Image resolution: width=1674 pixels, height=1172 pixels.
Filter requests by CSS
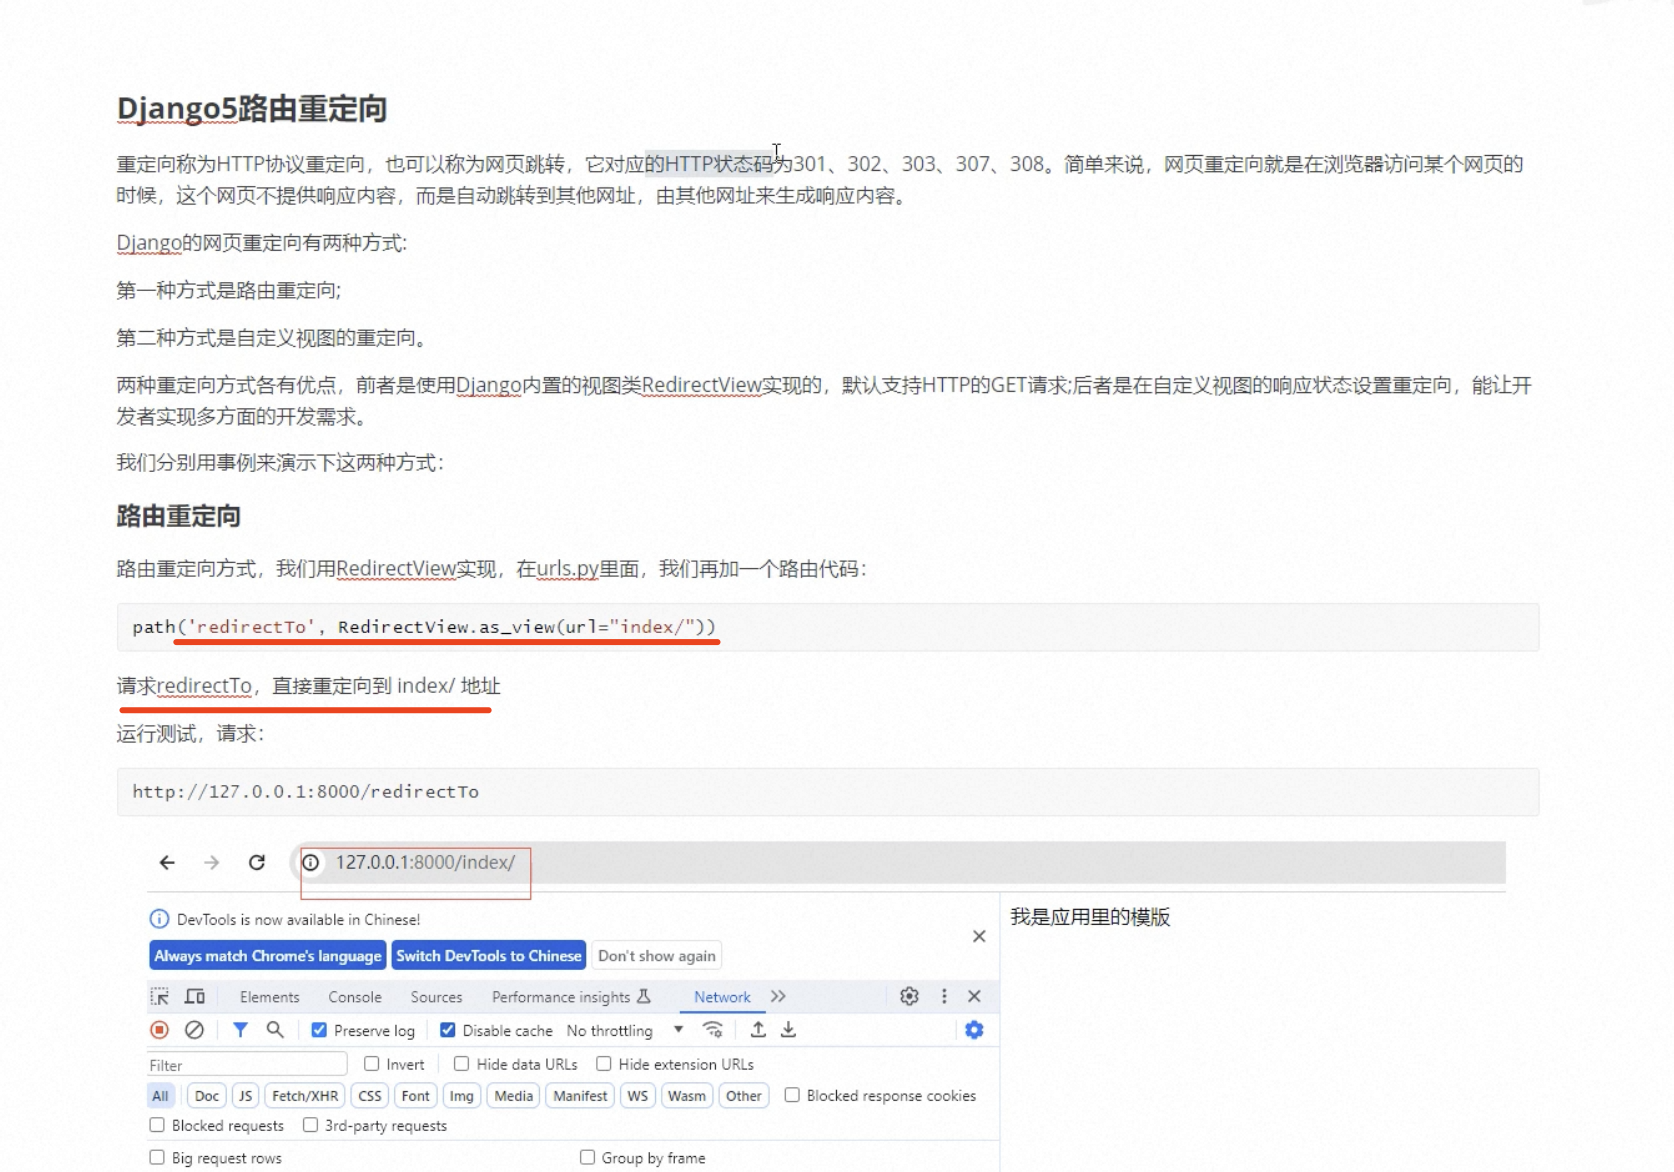370,1096
